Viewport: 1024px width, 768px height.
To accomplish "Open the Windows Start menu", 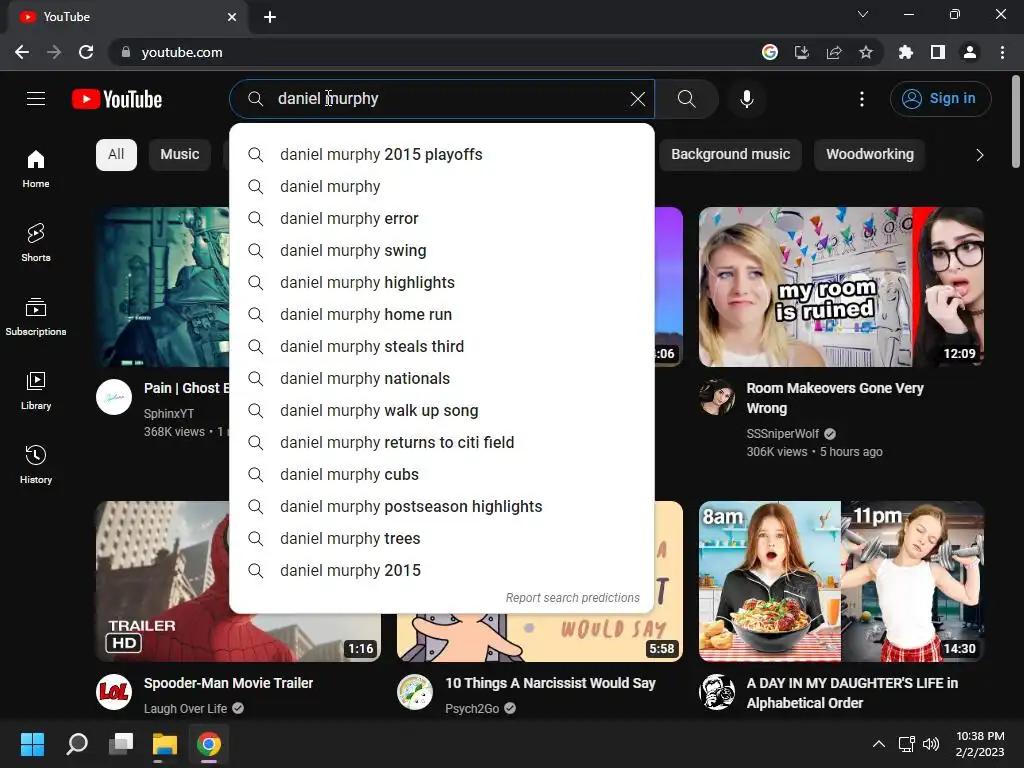I will point(32,744).
